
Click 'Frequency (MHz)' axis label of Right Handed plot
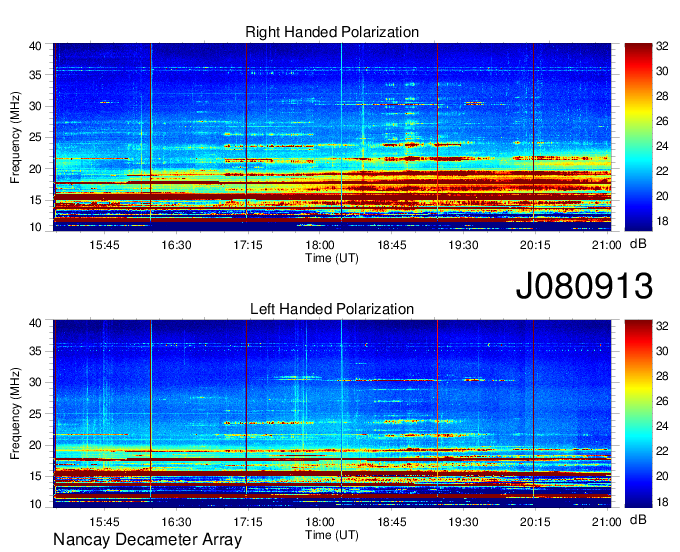[15, 137]
